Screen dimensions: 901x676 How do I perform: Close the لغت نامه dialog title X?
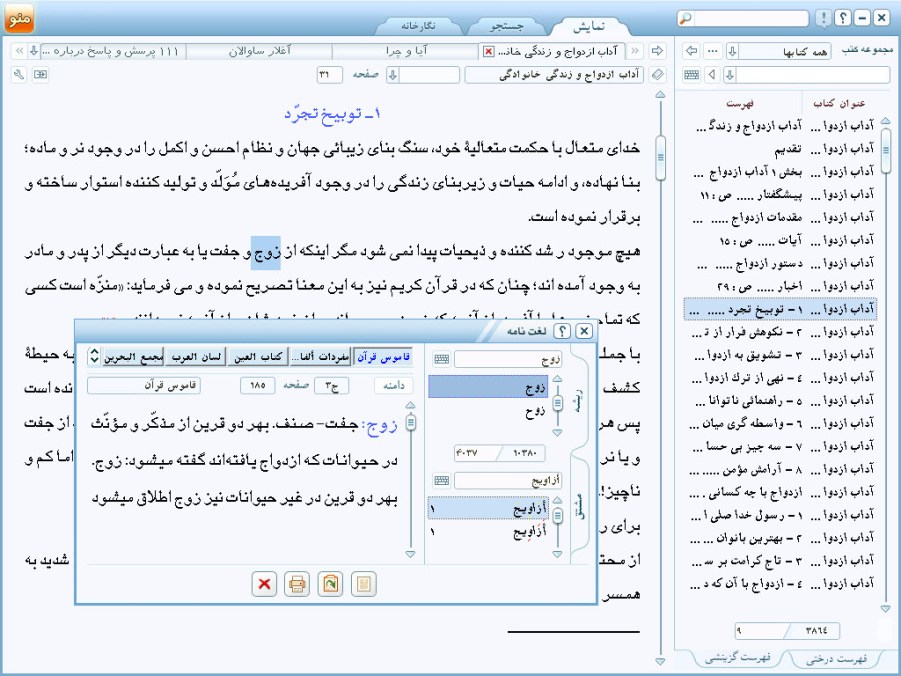(584, 331)
